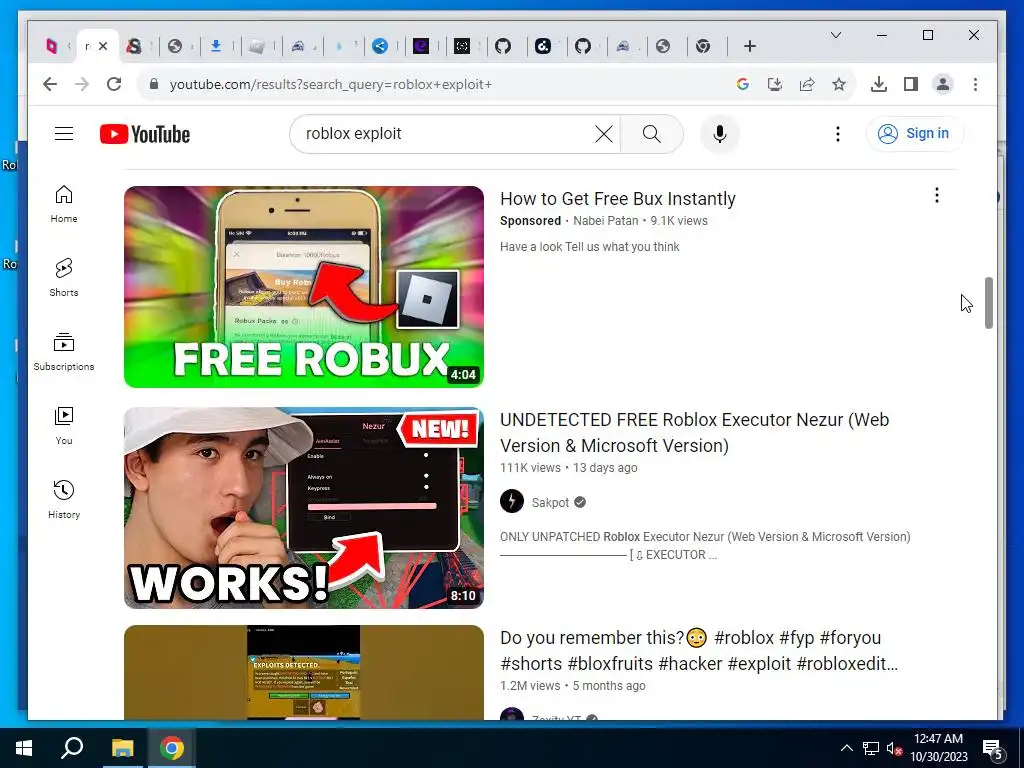This screenshot has height=768, width=1024.
Task: Switch to the tab with blue download arrow
Action: [x=216, y=46]
